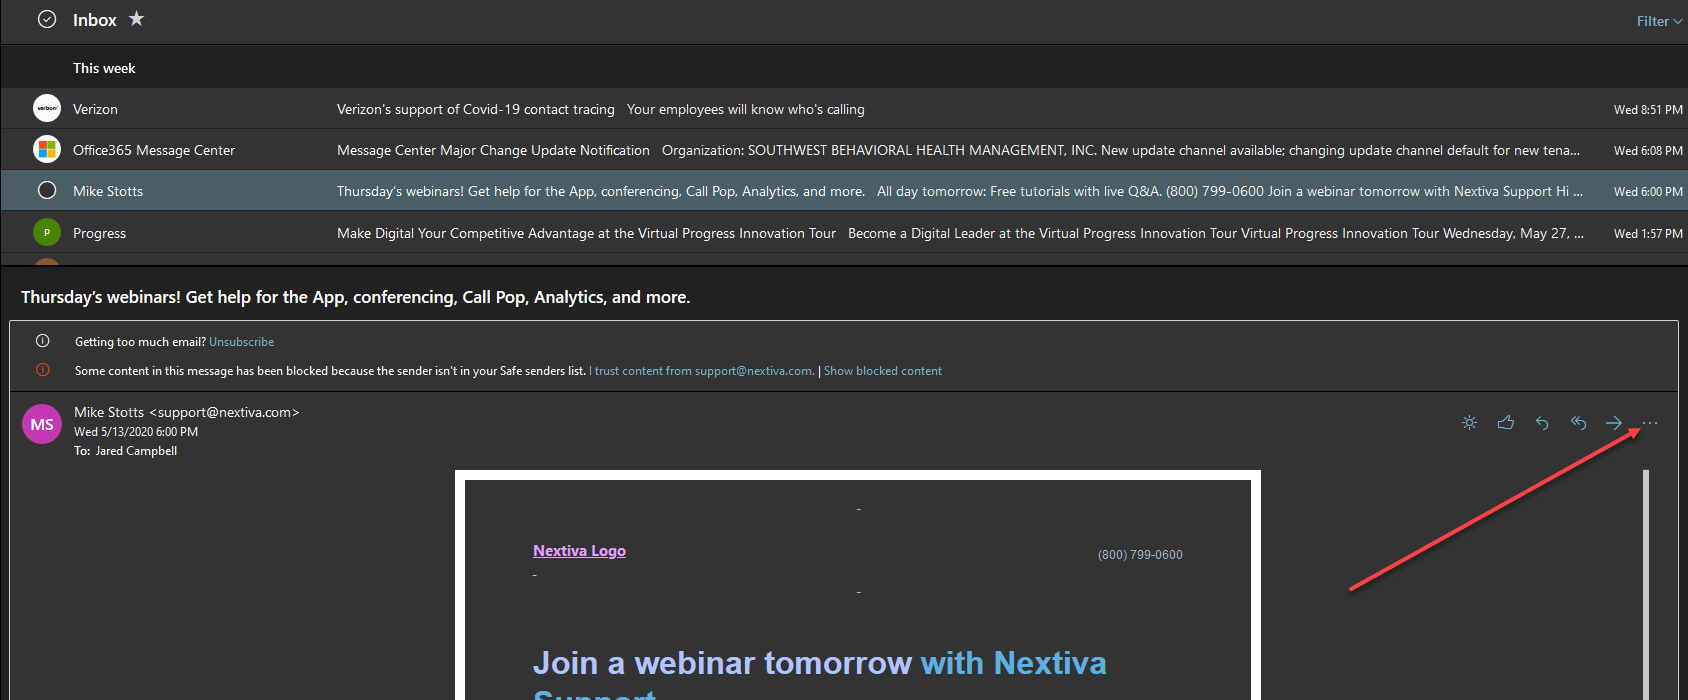Click recipient Jared Campbell
1688x700 pixels.
tap(136, 451)
